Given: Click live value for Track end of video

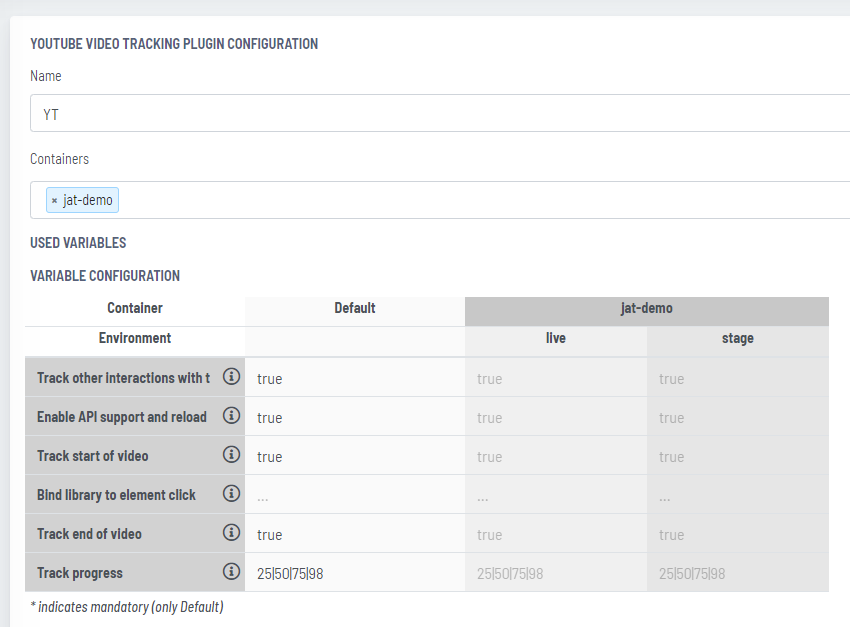Looking at the screenshot, I should [x=556, y=534].
